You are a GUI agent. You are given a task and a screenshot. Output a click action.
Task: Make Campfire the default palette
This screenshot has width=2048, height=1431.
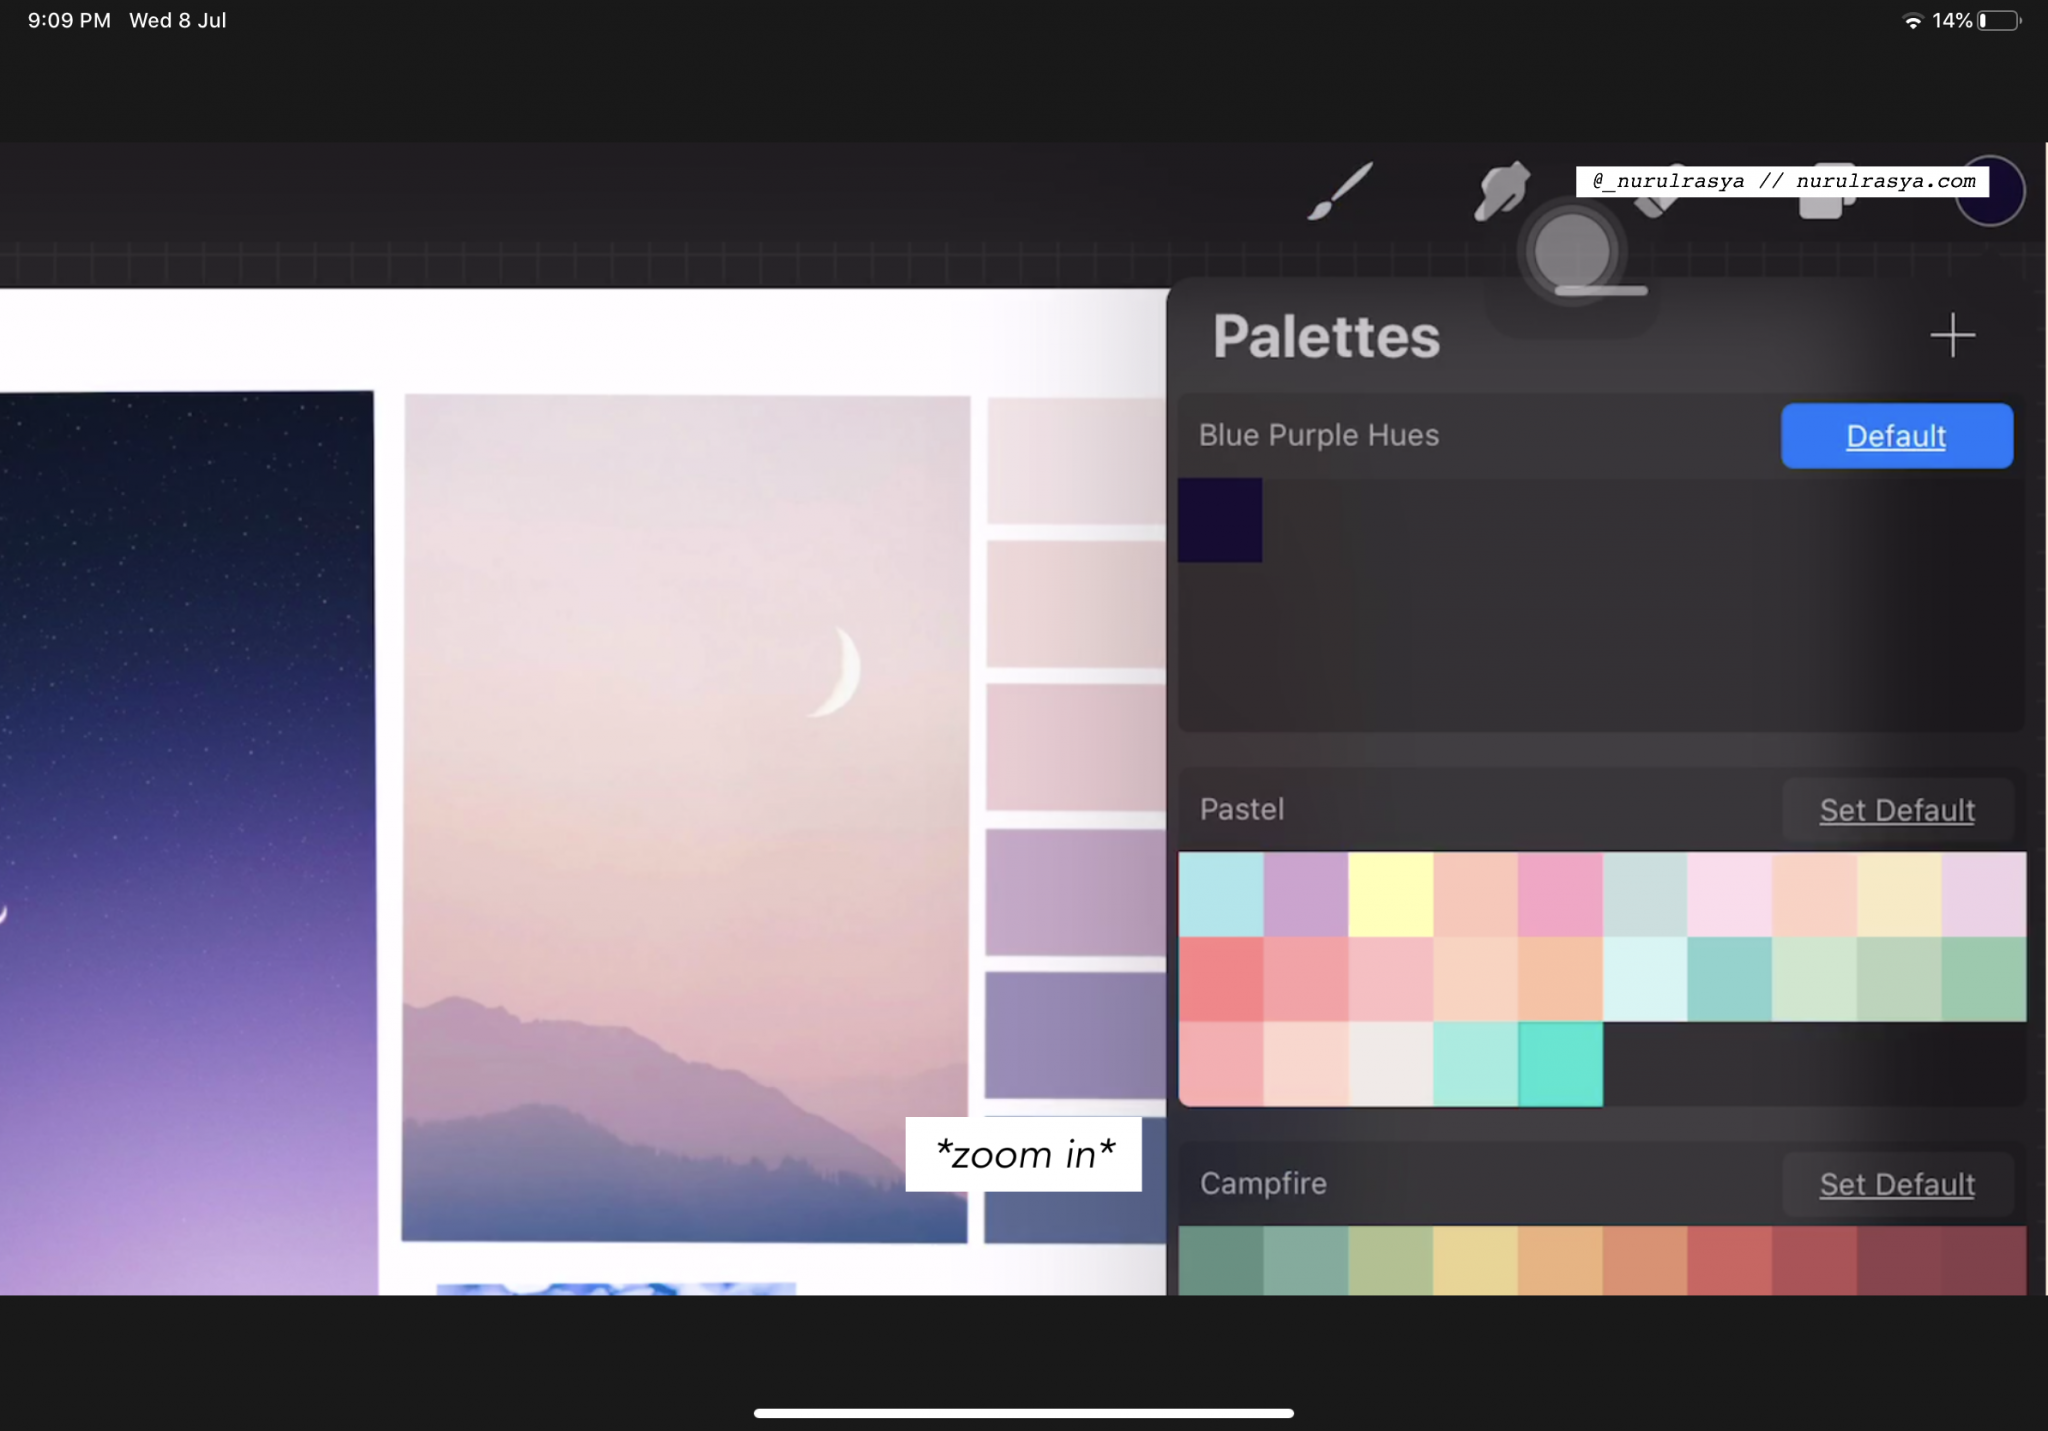[x=1897, y=1184]
